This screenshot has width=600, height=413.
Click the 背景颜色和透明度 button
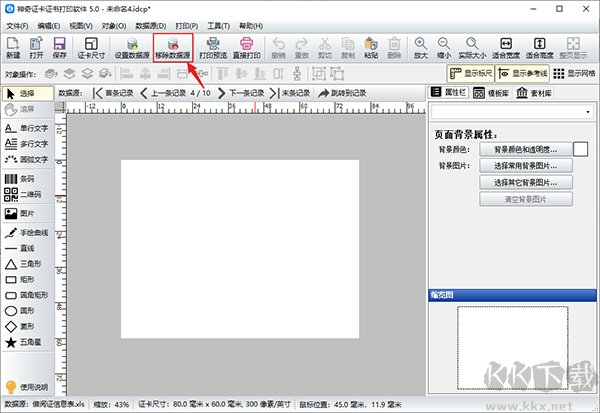click(526, 149)
